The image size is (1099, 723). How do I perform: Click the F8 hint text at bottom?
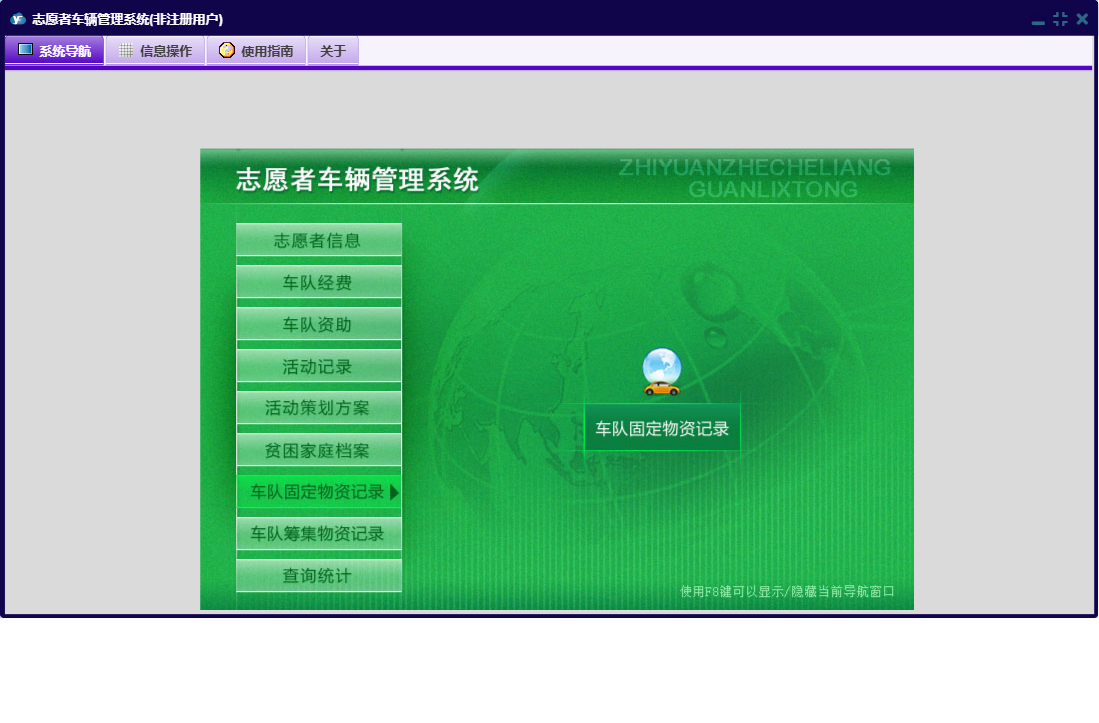tap(787, 591)
